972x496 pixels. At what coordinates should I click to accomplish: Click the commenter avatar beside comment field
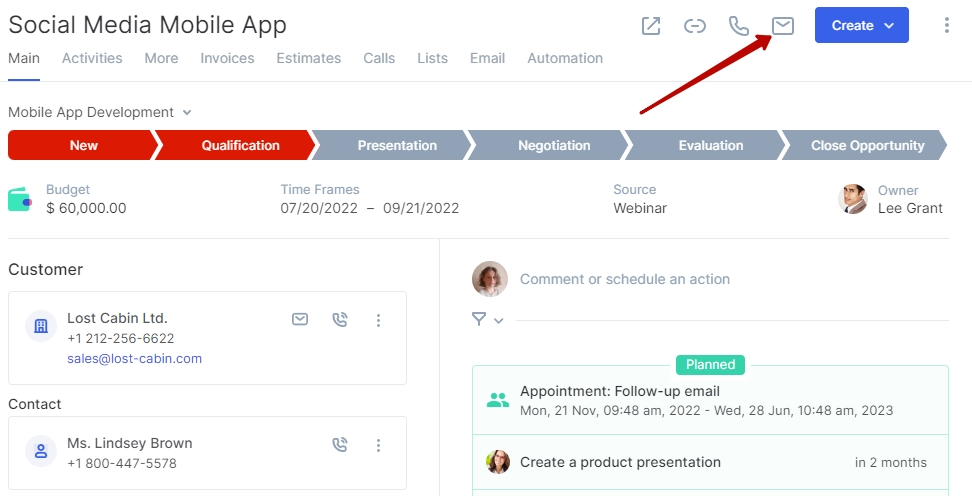click(490, 279)
